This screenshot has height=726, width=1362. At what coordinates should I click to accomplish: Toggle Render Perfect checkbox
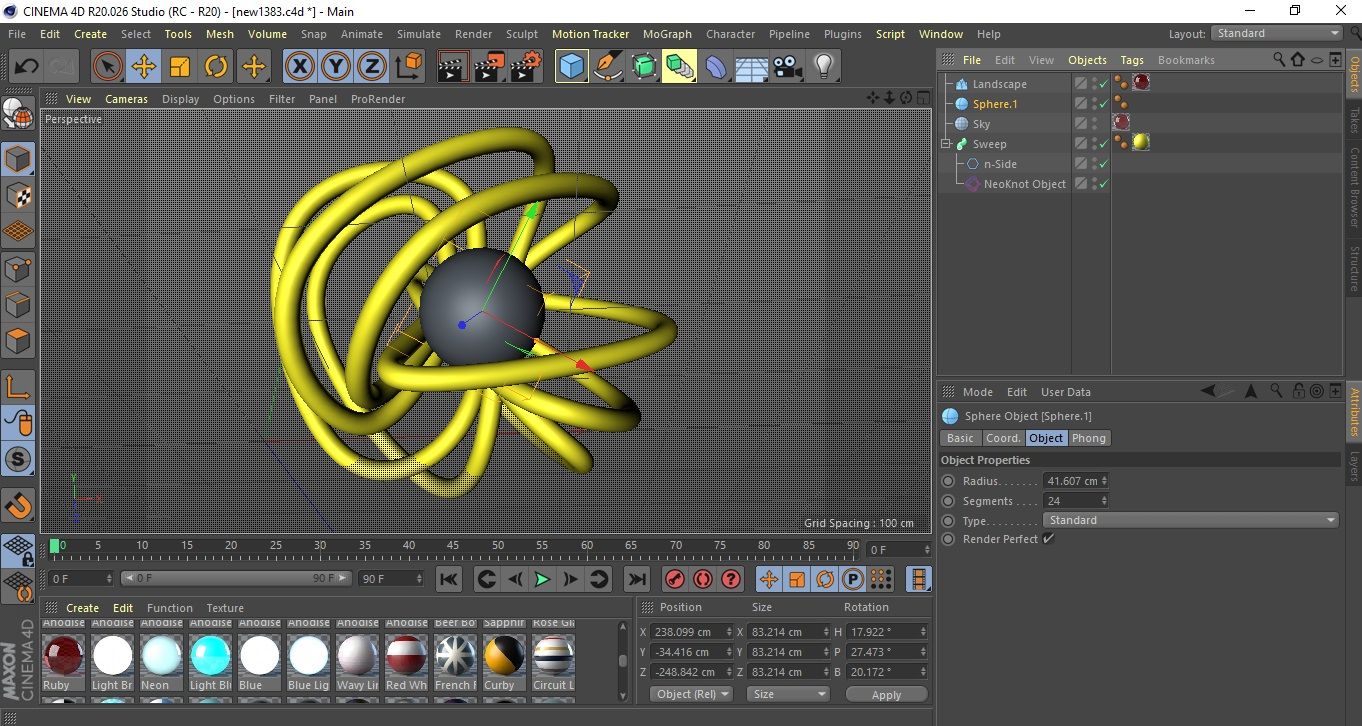pos(1048,539)
